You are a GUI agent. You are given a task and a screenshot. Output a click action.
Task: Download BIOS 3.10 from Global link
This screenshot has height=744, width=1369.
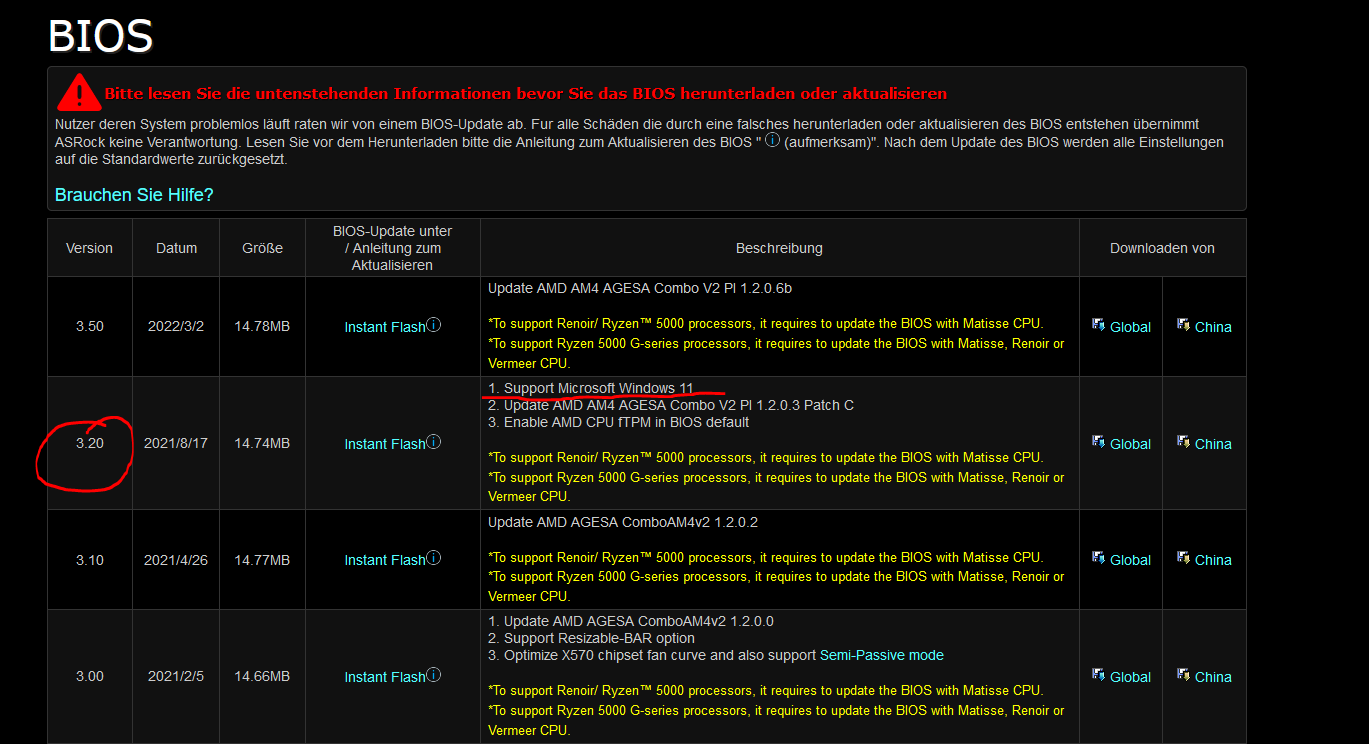pyautogui.click(x=1130, y=560)
